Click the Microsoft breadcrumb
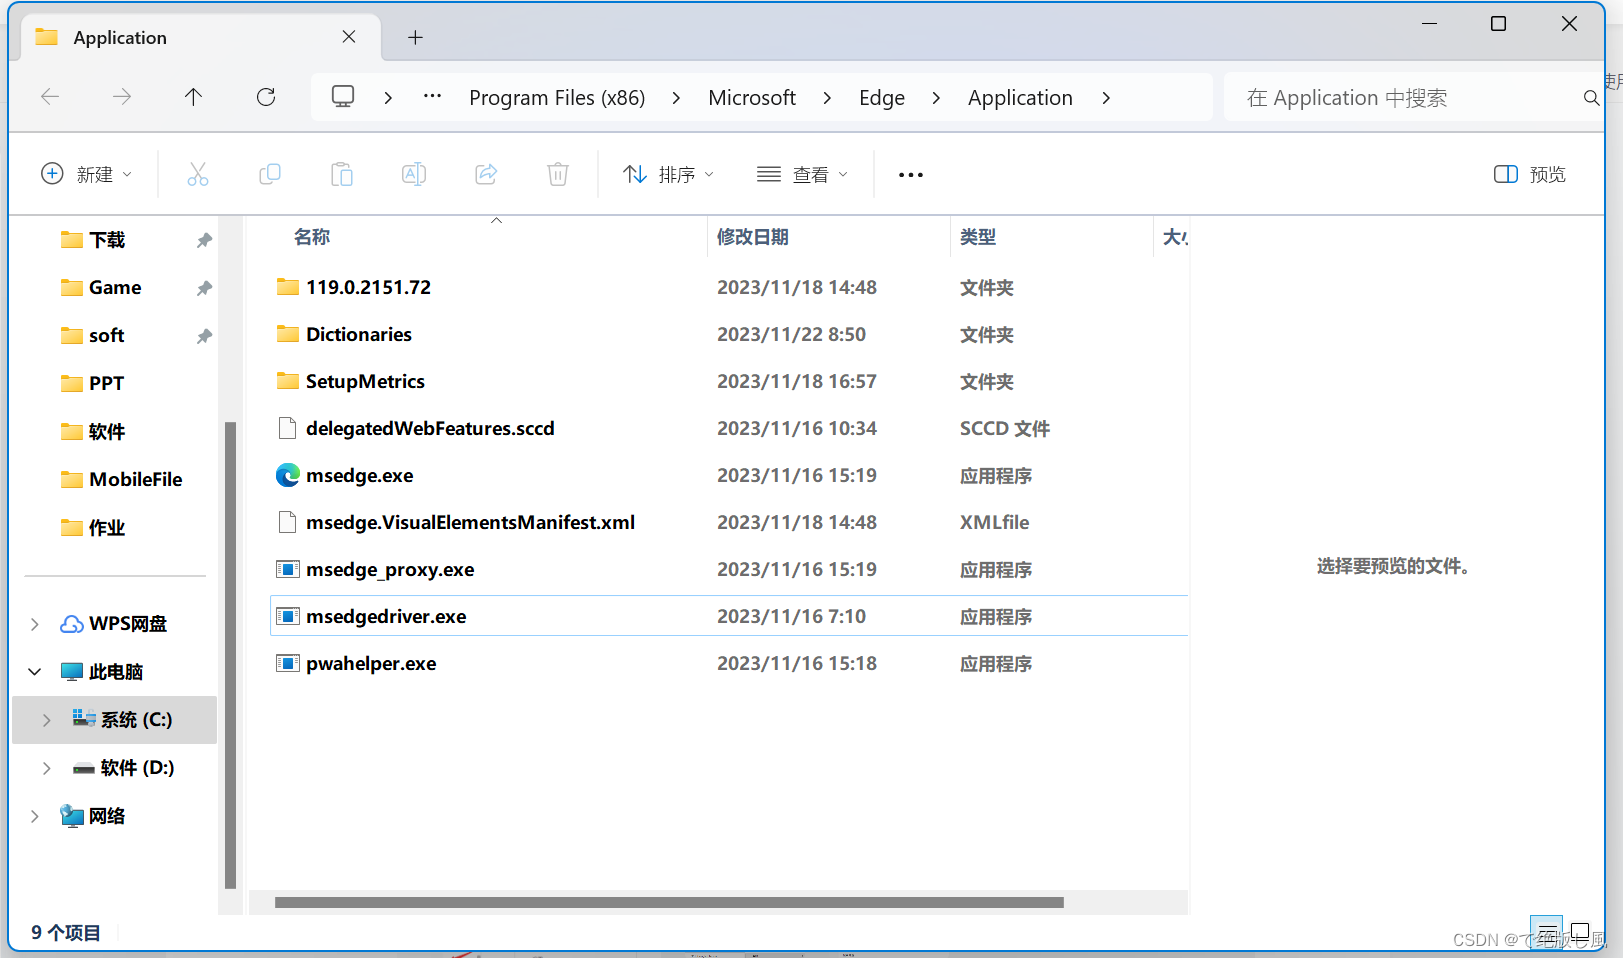This screenshot has width=1623, height=958. coord(752,98)
